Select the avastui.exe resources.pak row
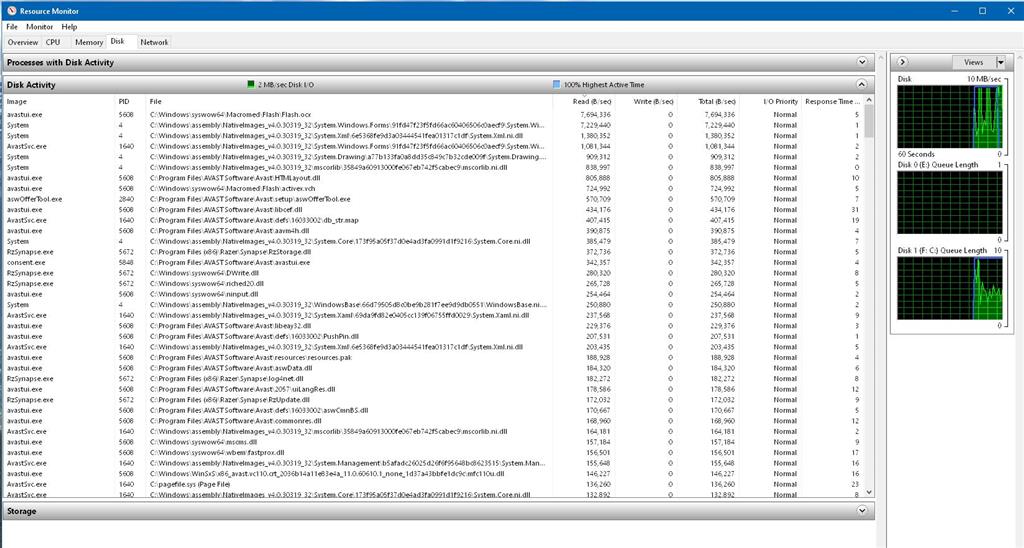The image size is (1024, 548). click(x=433, y=357)
